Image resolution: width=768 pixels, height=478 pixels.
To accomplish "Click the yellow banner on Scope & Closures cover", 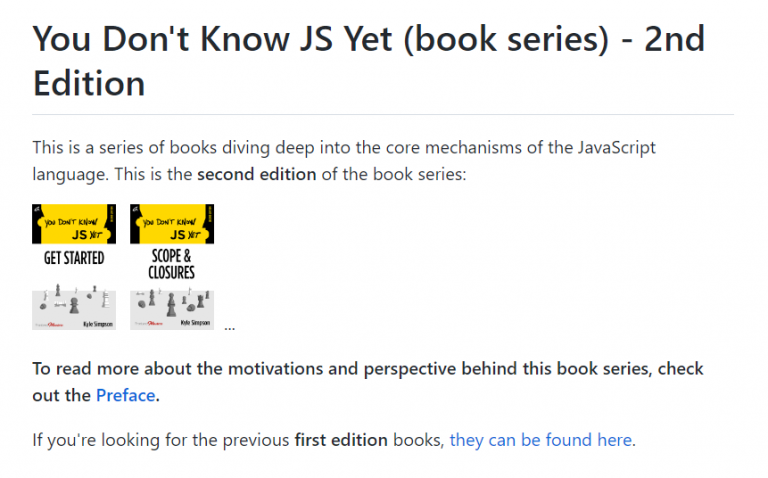I will 172,225.
